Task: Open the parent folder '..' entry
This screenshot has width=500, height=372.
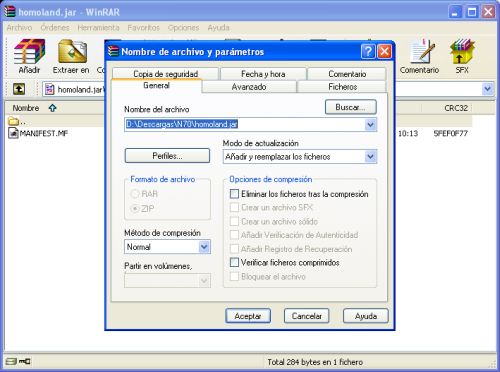Action: pos(16,121)
